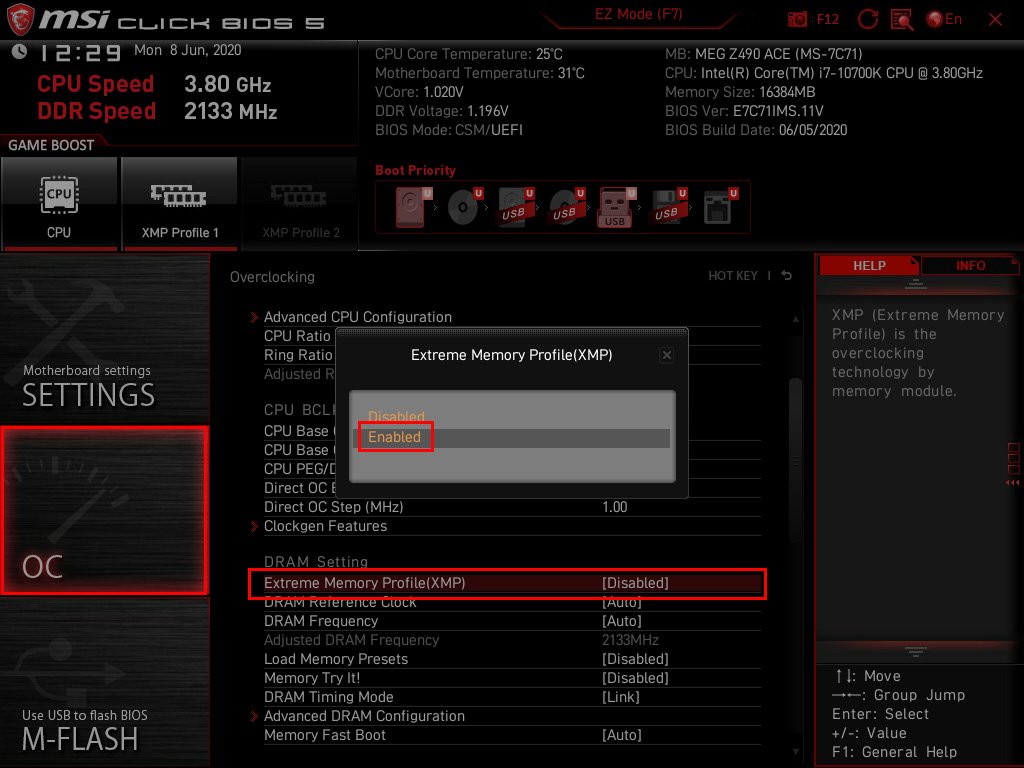Screen dimensions: 1024x768
Task: Open DRAM Timing Mode [Link] option
Action: coord(512,697)
